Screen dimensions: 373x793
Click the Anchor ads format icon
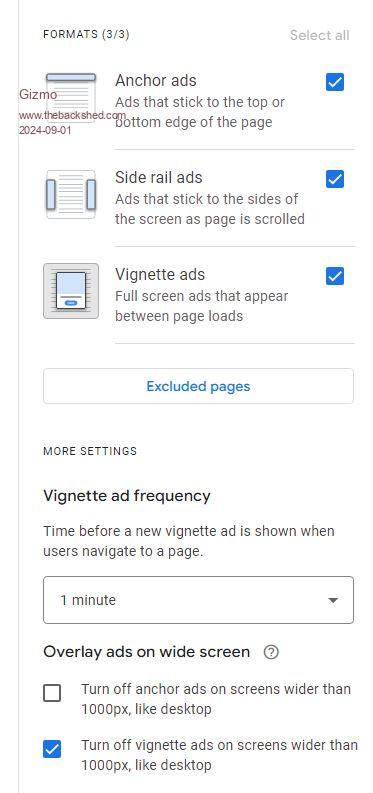pos(71,97)
